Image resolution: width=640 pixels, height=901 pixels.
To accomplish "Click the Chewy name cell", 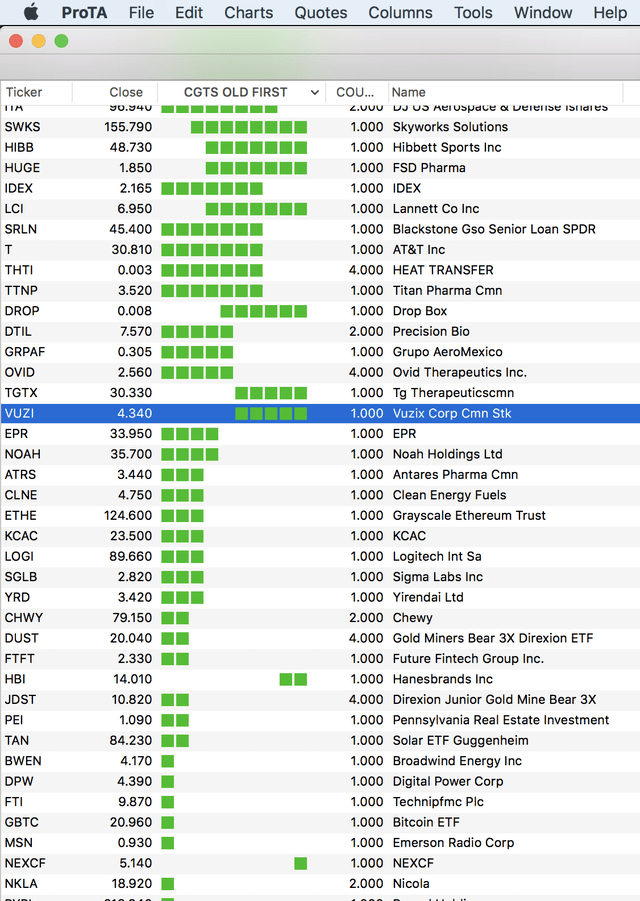I will [412, 618].
